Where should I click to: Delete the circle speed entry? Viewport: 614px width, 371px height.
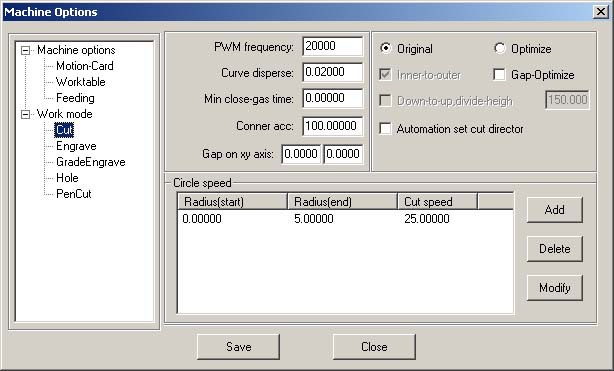point(554,249)
